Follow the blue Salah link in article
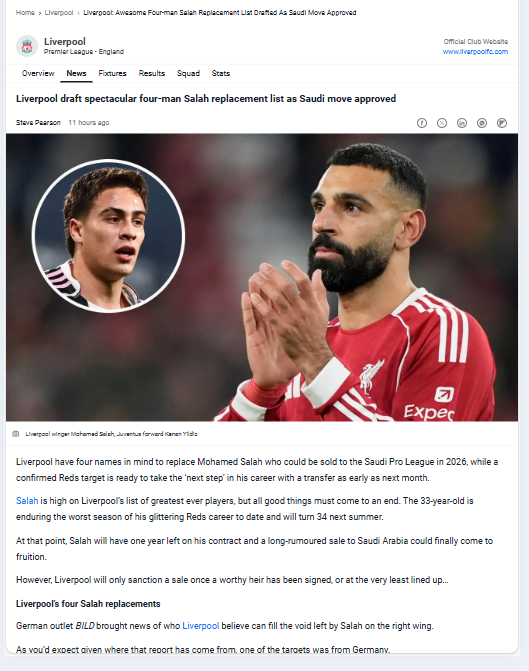Image resolution: width=529 pixels, height=671 pixels. point(27,501)
